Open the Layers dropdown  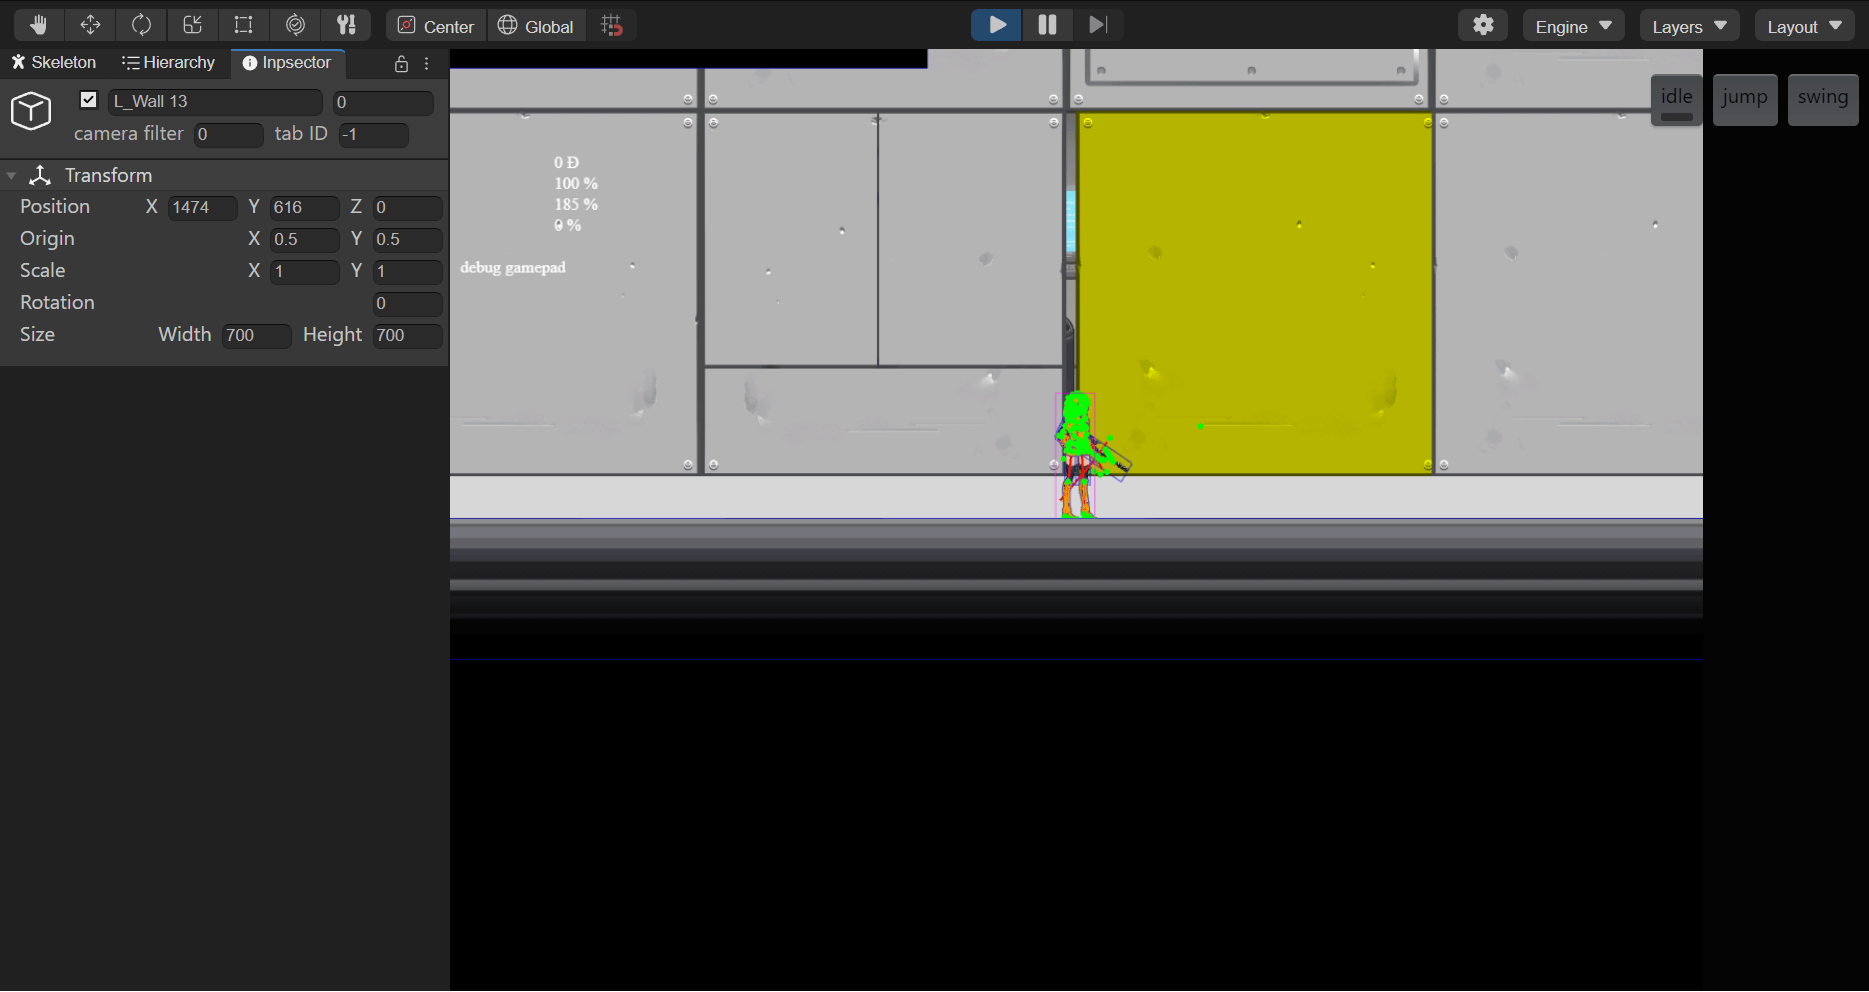pos(1689,27)
